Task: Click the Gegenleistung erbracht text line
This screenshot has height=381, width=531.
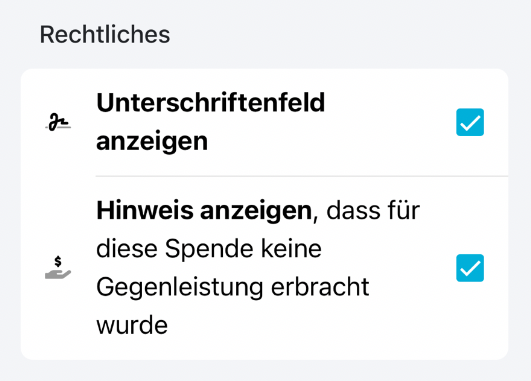Action: (233, 288)
